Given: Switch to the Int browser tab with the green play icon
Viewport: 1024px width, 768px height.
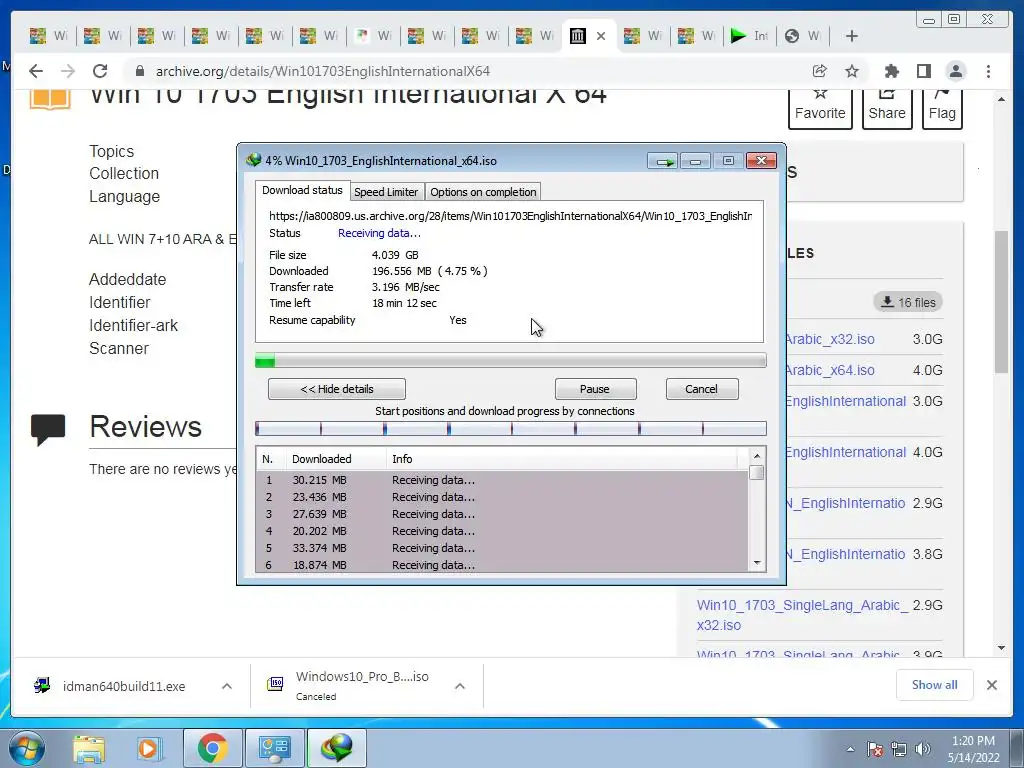Looking at the screenshot, I should (x=750, y=36).
